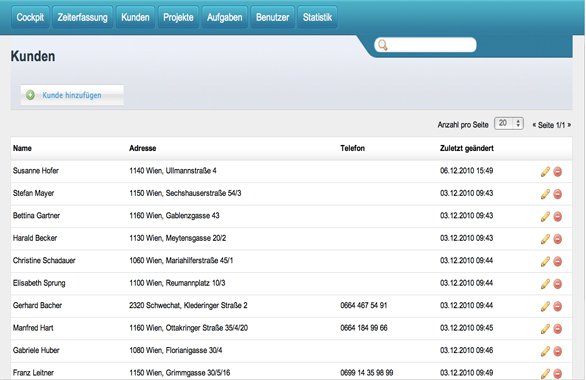Edit Harald Becker entry pencil icon

[x=545, y=239]
